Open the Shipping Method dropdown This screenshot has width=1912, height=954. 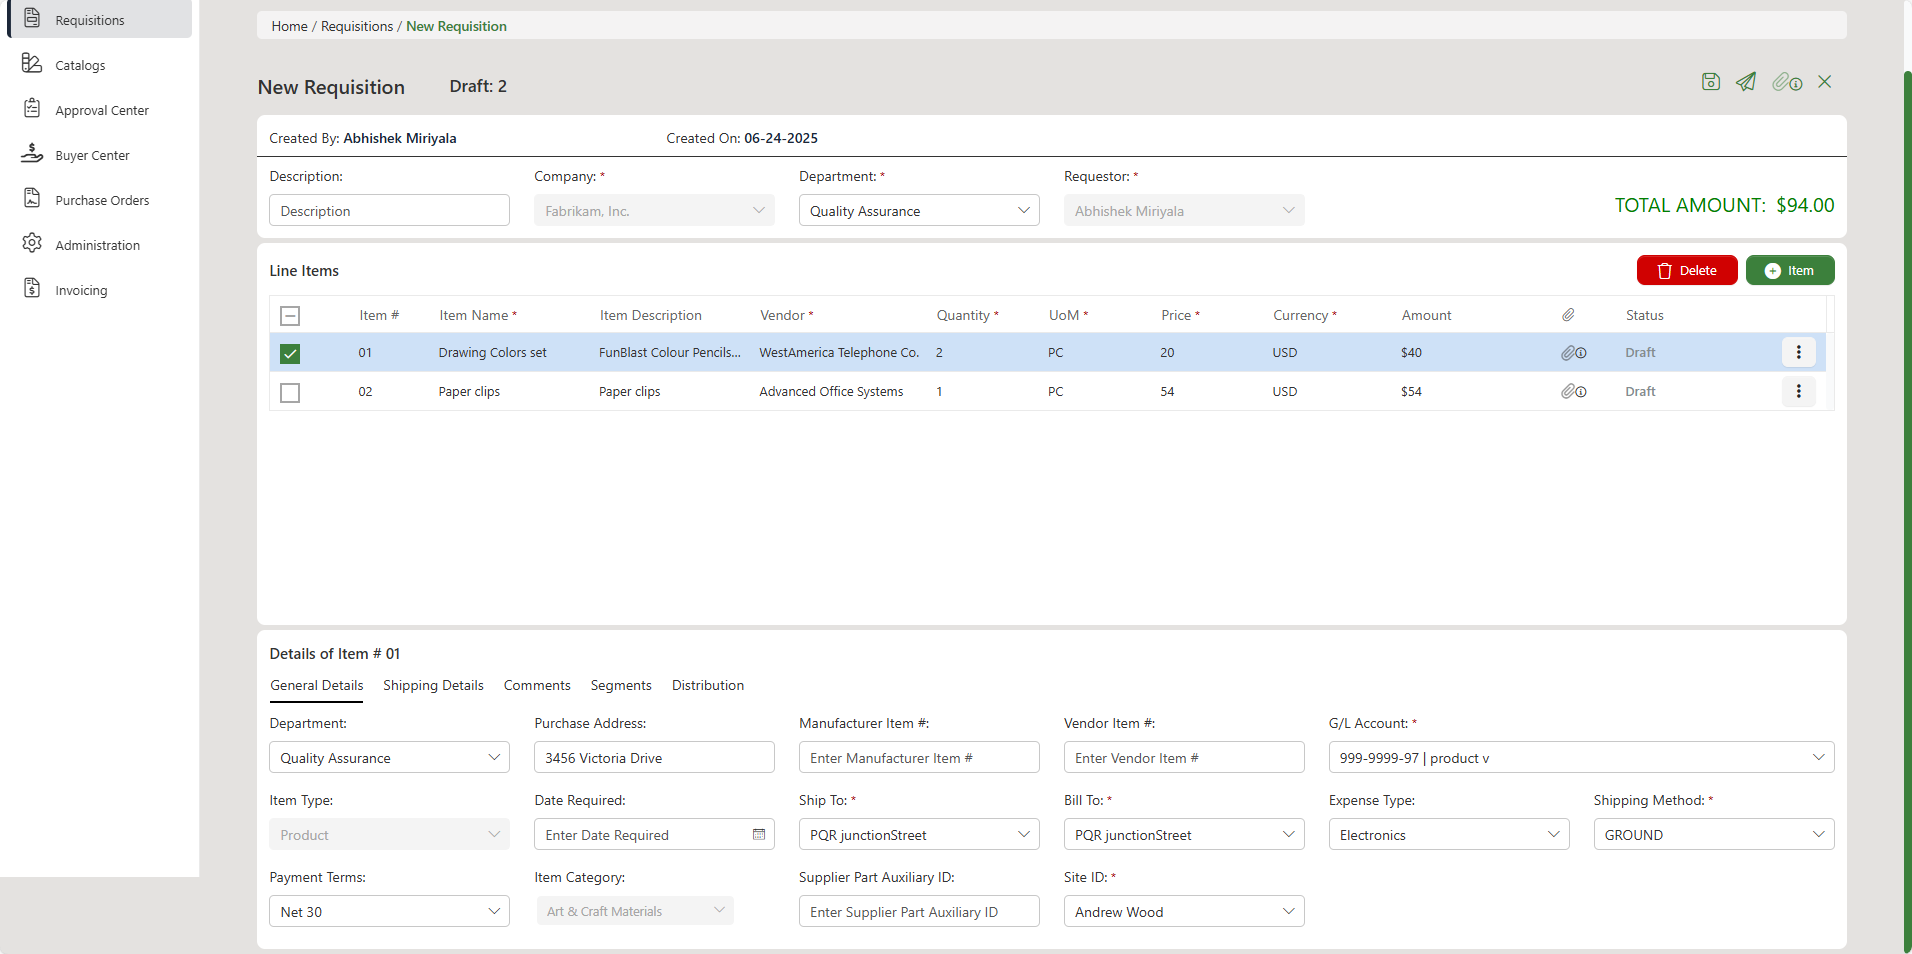[1714, 834]
